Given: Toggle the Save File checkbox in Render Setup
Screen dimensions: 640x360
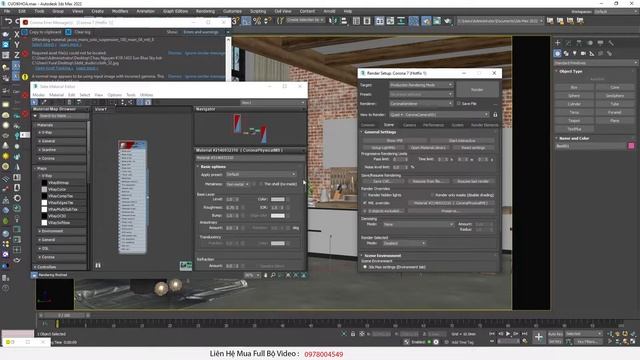Looking at the screenshot, I should coord(458,104).
